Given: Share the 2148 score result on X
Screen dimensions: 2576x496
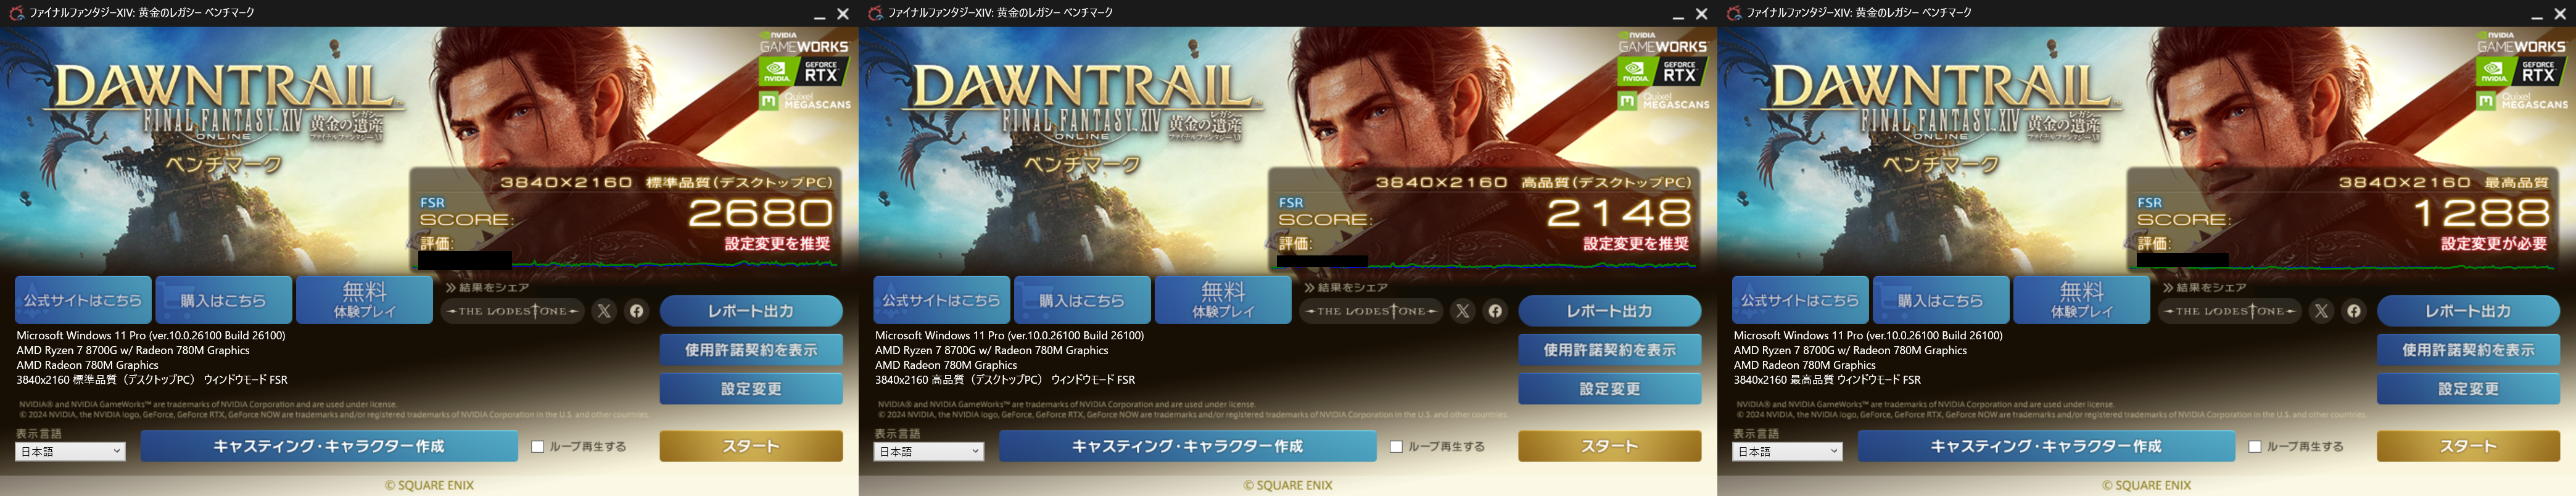Looking at the screenshot, I should coord(1463,311).
